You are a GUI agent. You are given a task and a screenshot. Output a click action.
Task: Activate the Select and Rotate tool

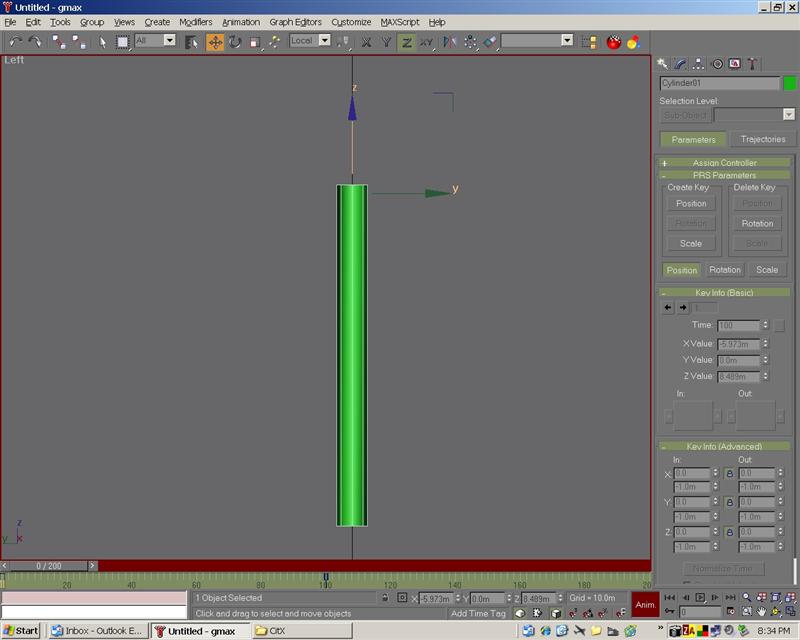pos(235,42)
